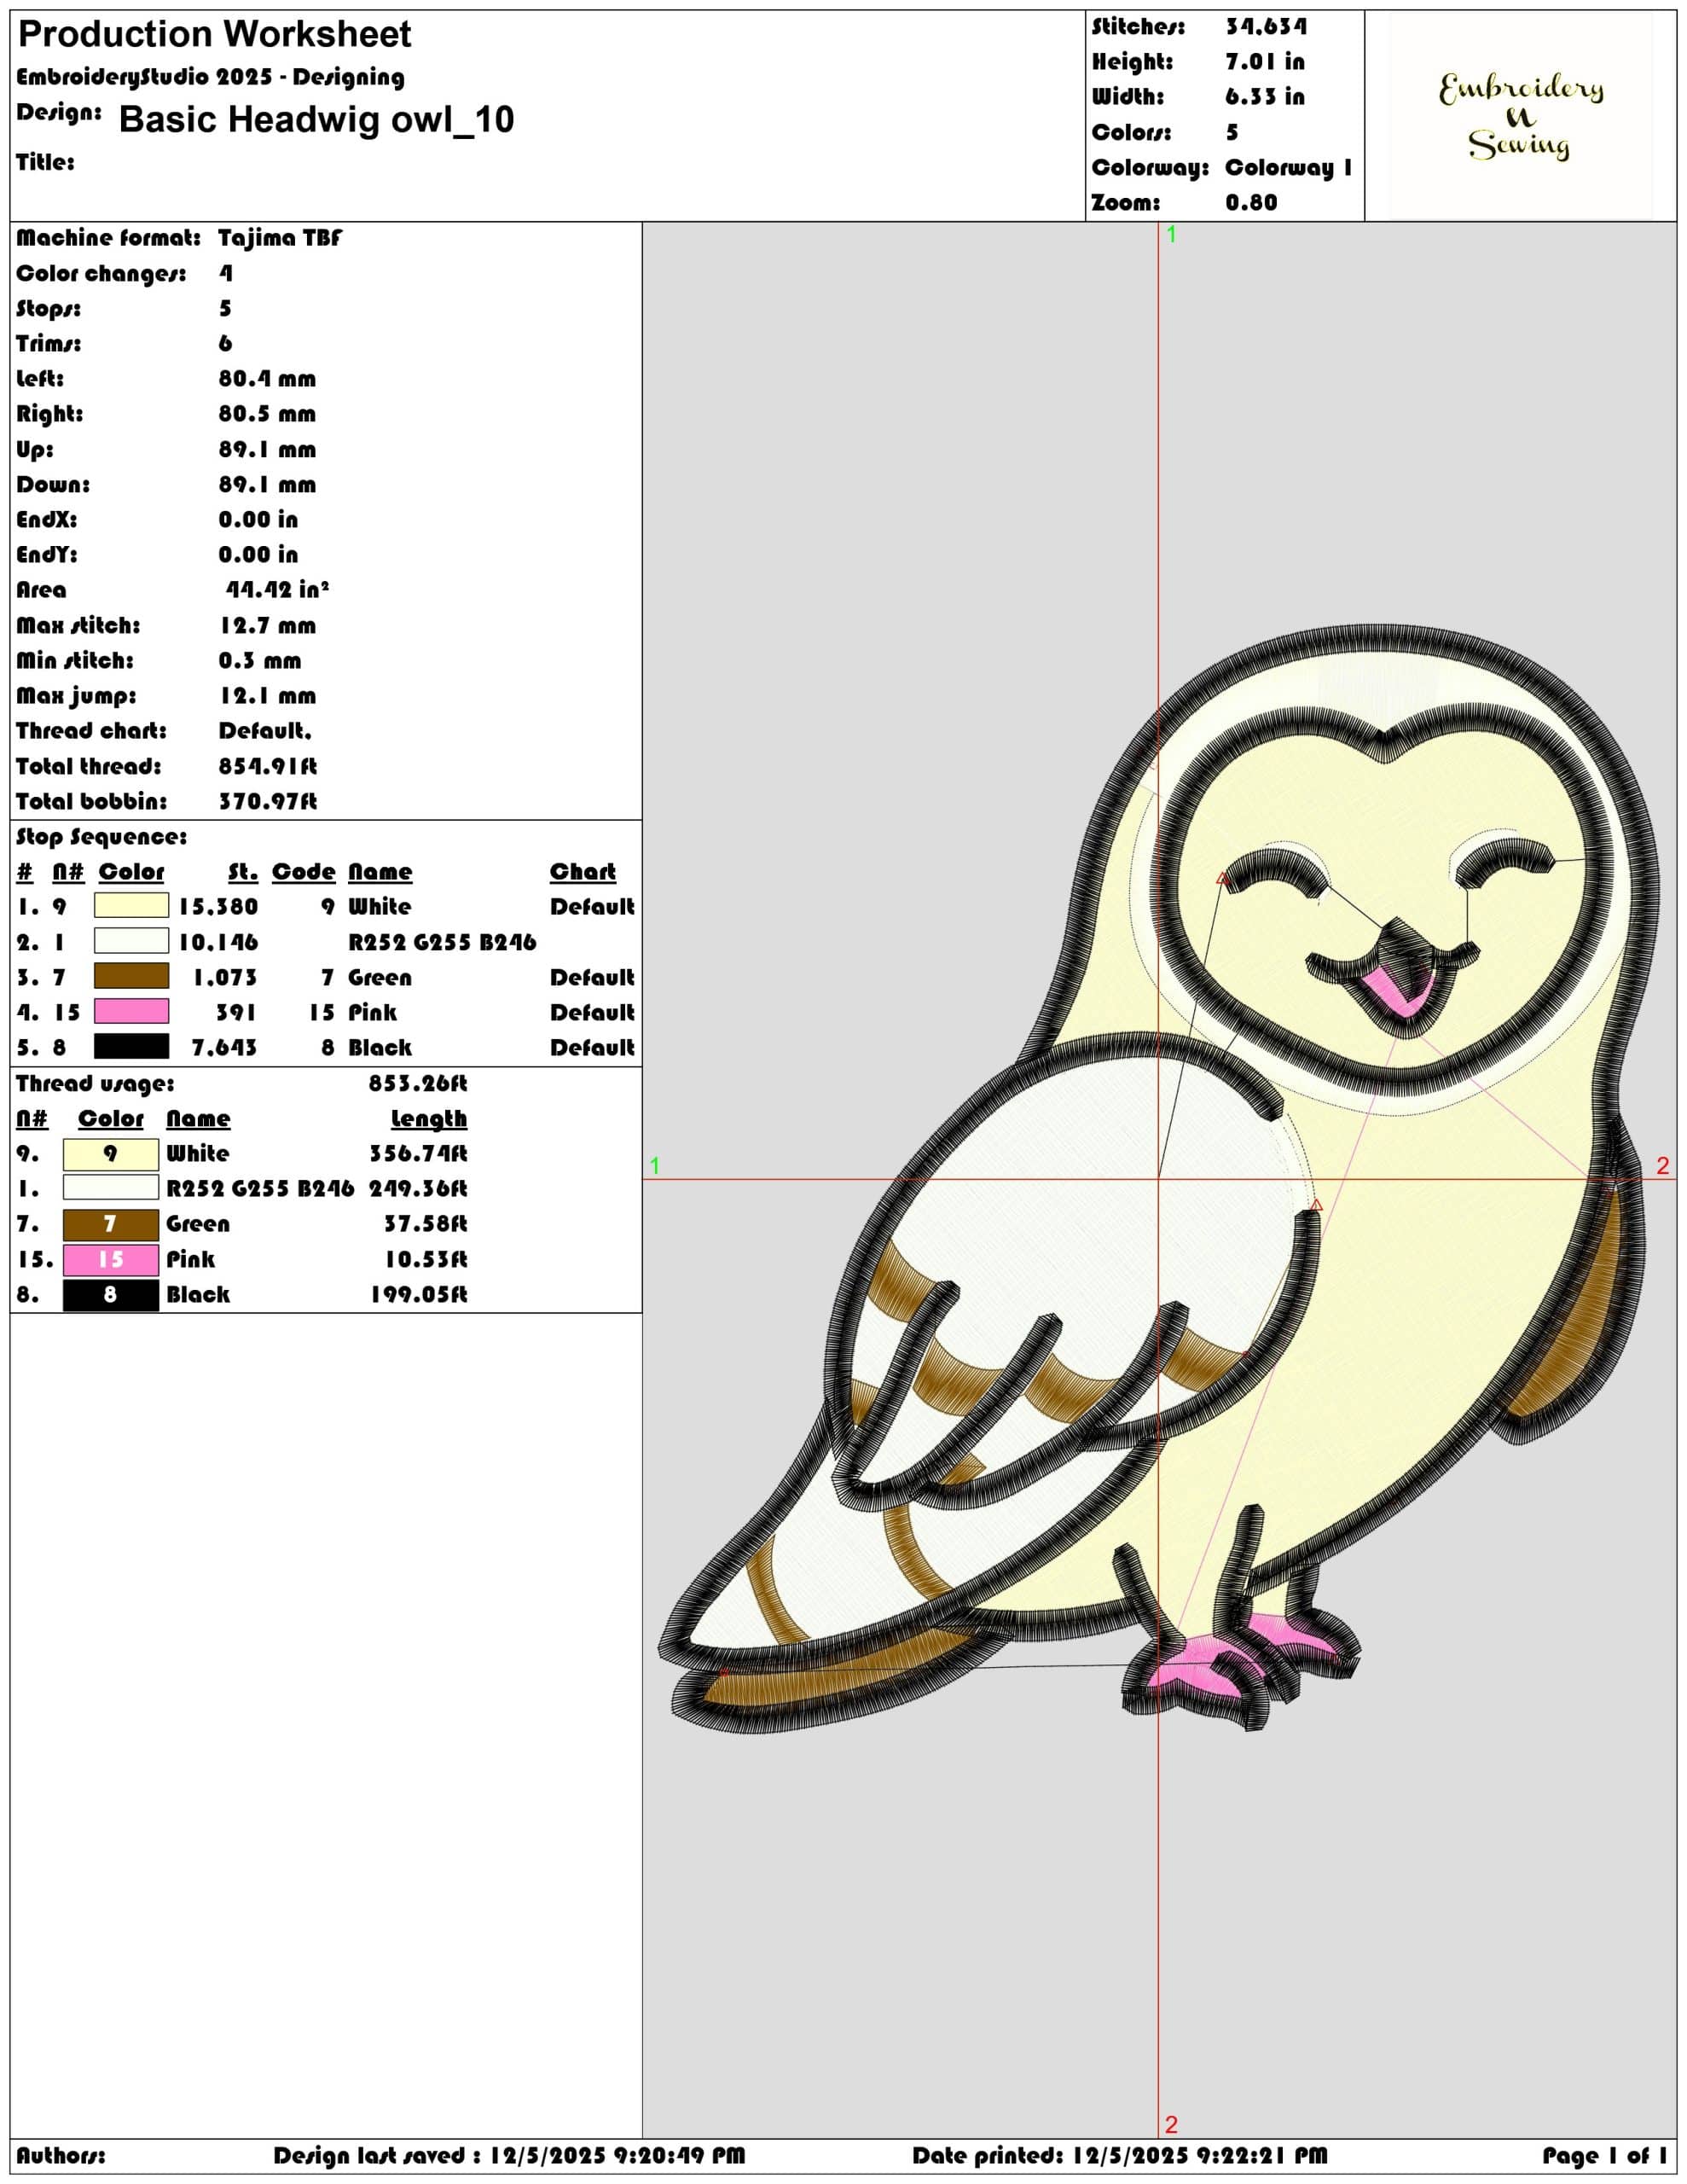Click the Black thread length 199.05ft

point(419,1295)
